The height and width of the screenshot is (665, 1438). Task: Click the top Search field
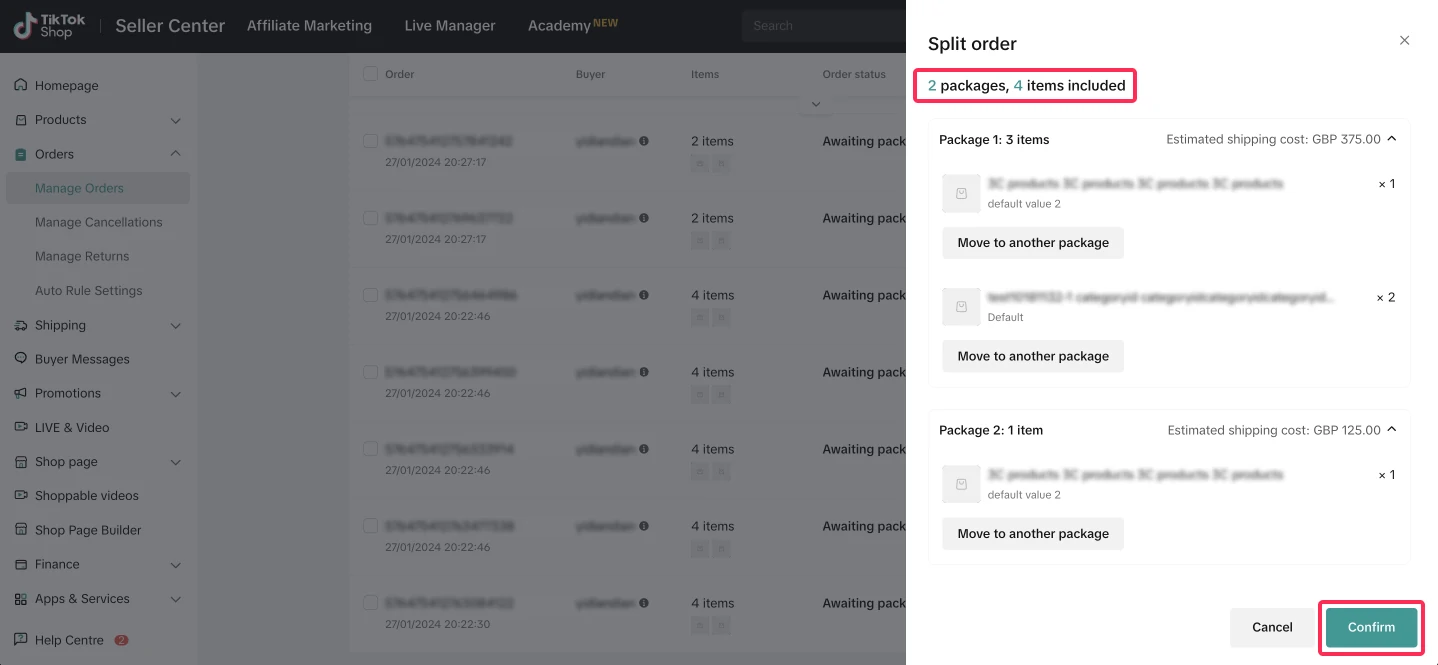coord(823,26)
